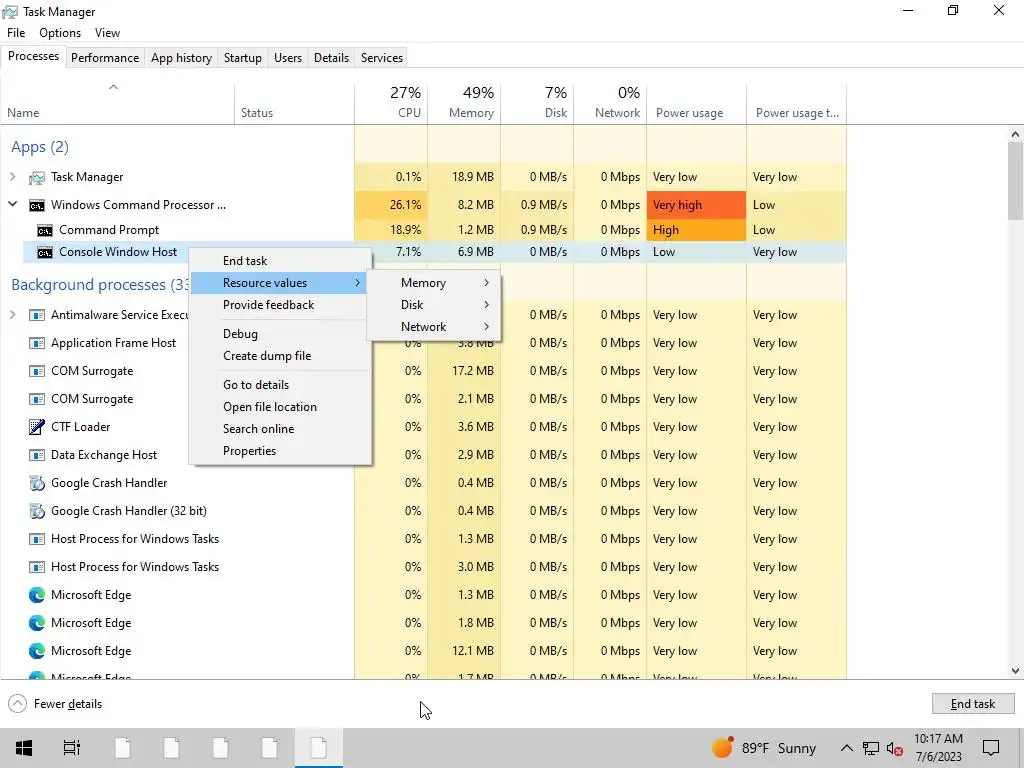Viewport: 1024px width, 768px height.
Task: Click the vertical scrollbar thumb
Action: pyautogui.click(x=1015, y=181)
